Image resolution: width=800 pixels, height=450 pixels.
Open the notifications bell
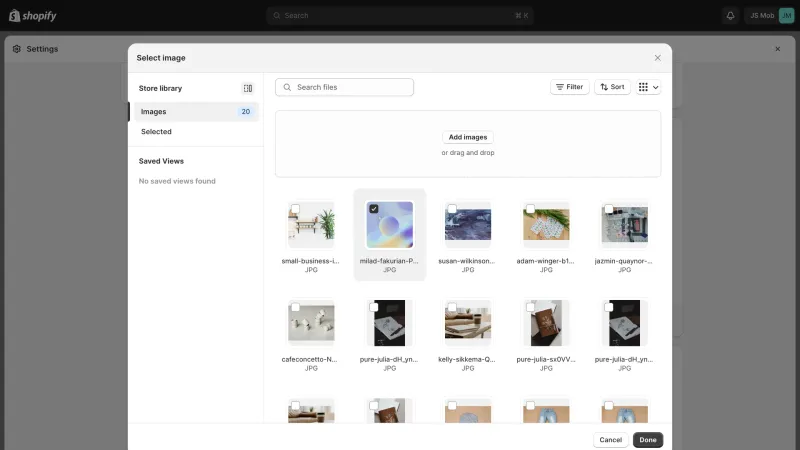point(730,15)
